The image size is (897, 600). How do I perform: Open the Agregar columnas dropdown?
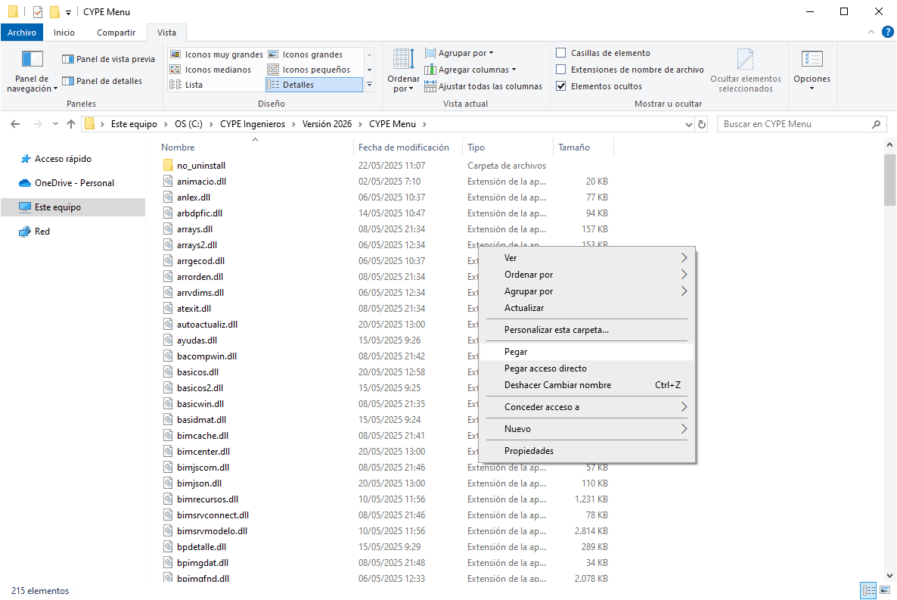coord(476,70)
